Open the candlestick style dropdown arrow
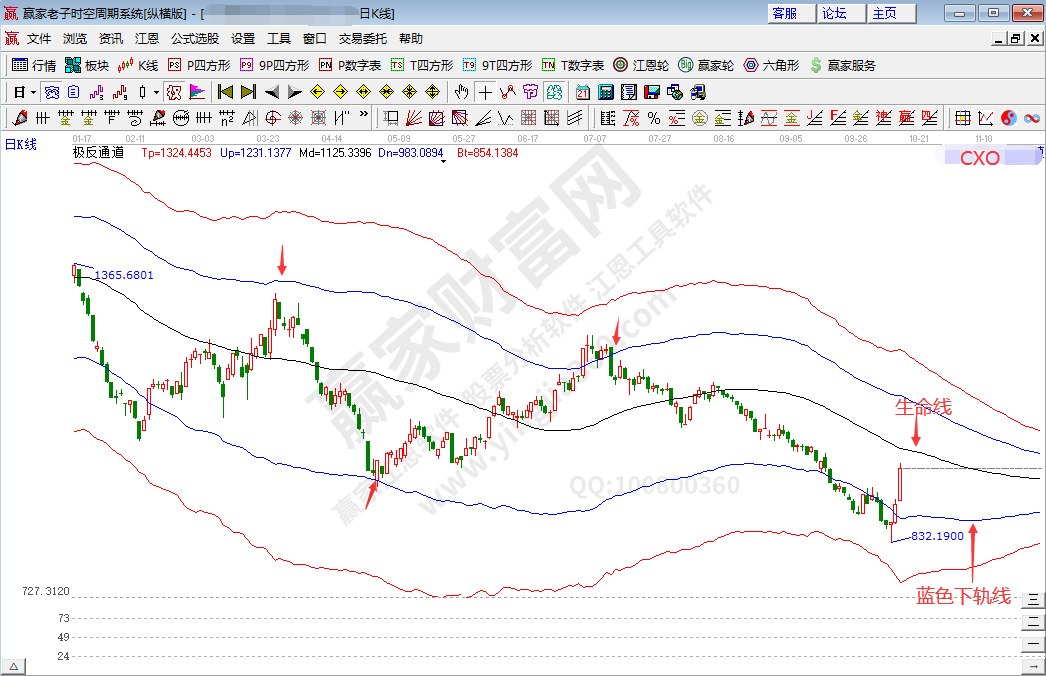 [156, 92]
